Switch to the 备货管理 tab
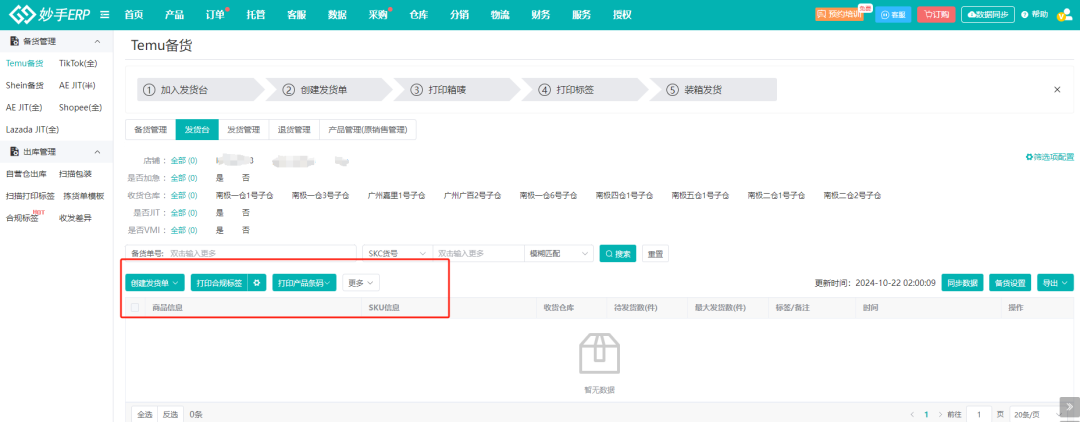 coord(150,129)
